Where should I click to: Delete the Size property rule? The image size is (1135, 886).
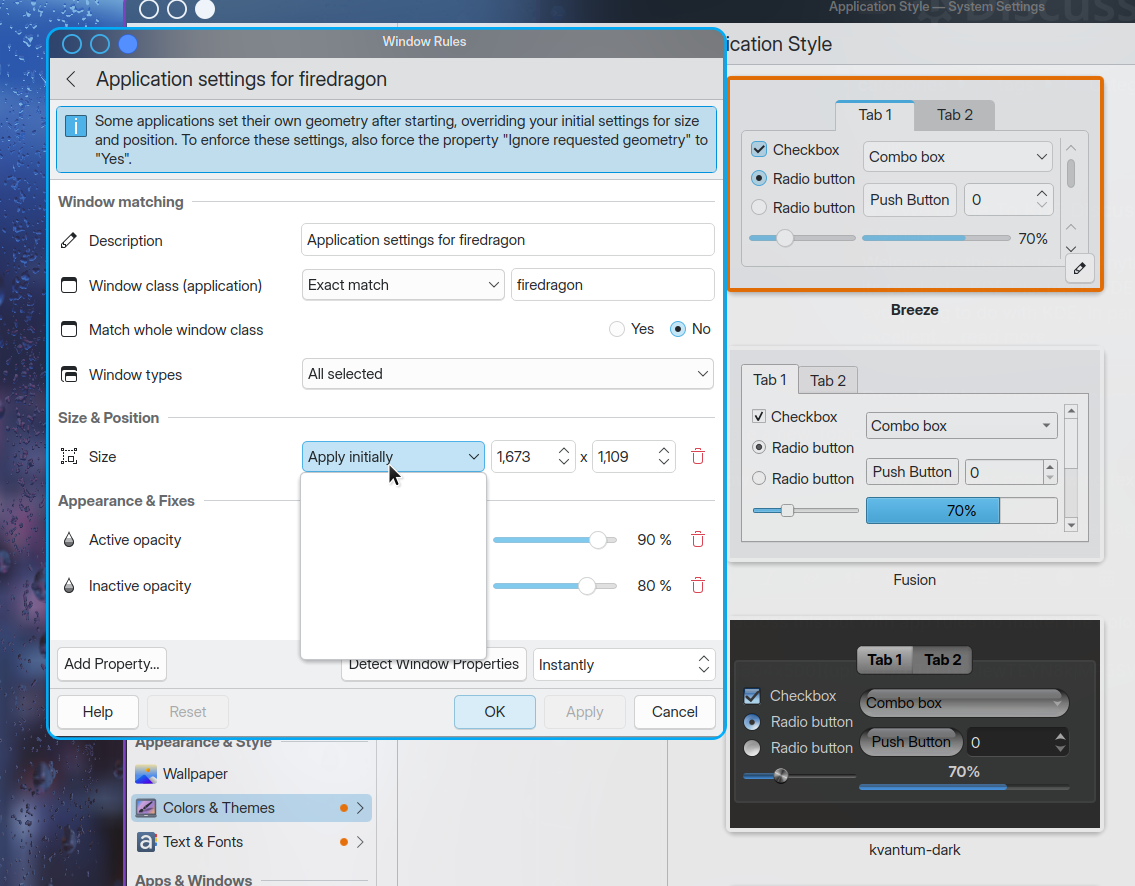click(698, 457)
